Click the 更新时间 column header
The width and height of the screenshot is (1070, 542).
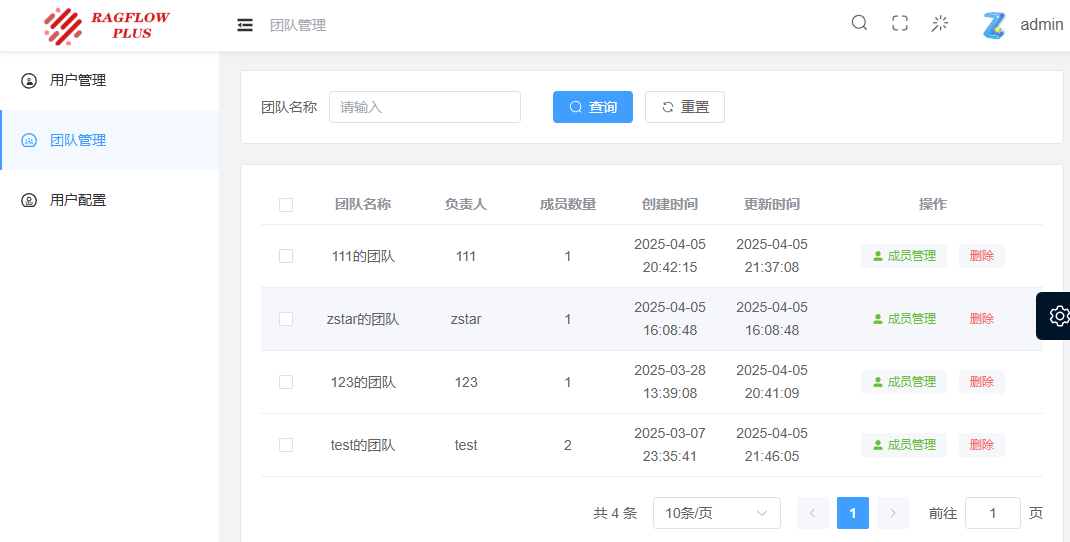tap(772, 204)
